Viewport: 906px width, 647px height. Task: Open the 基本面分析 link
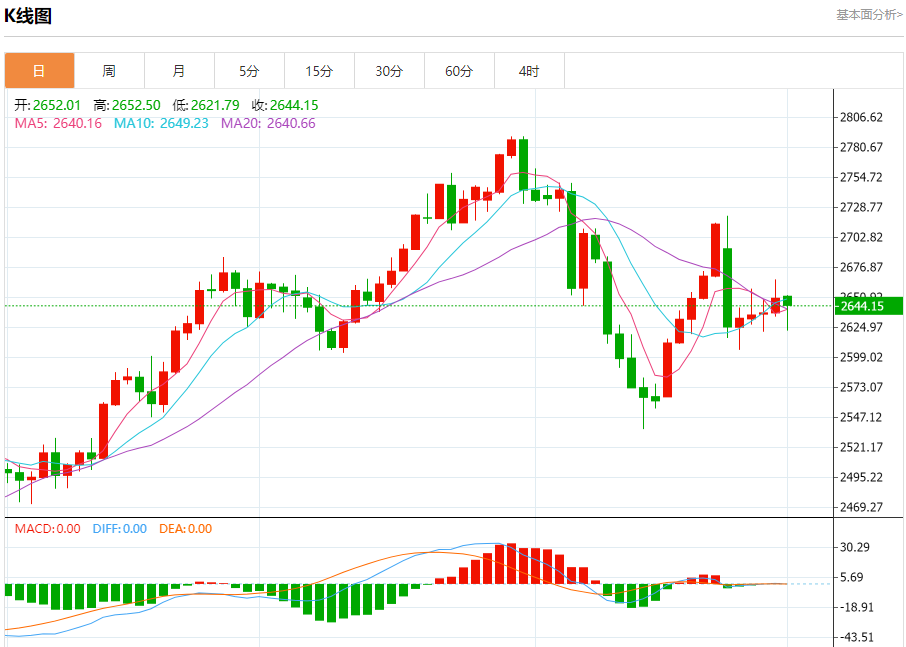pyautogui.click(x=869, y=15)
